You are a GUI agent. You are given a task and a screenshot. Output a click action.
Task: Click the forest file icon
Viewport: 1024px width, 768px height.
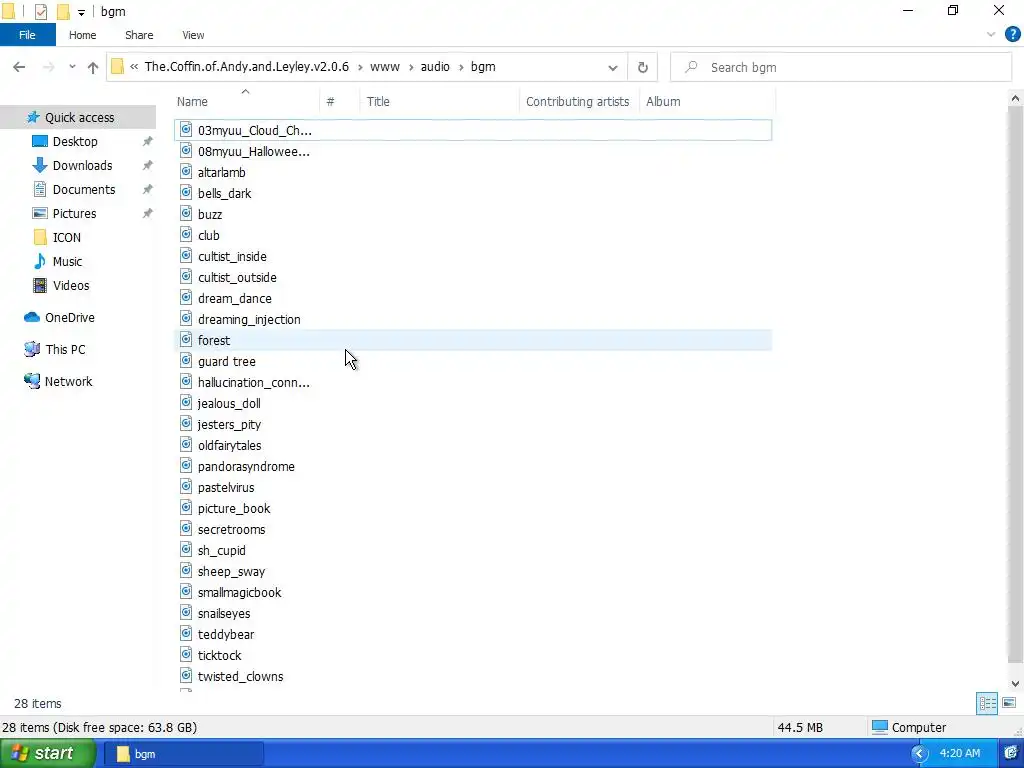pos(186,340)
